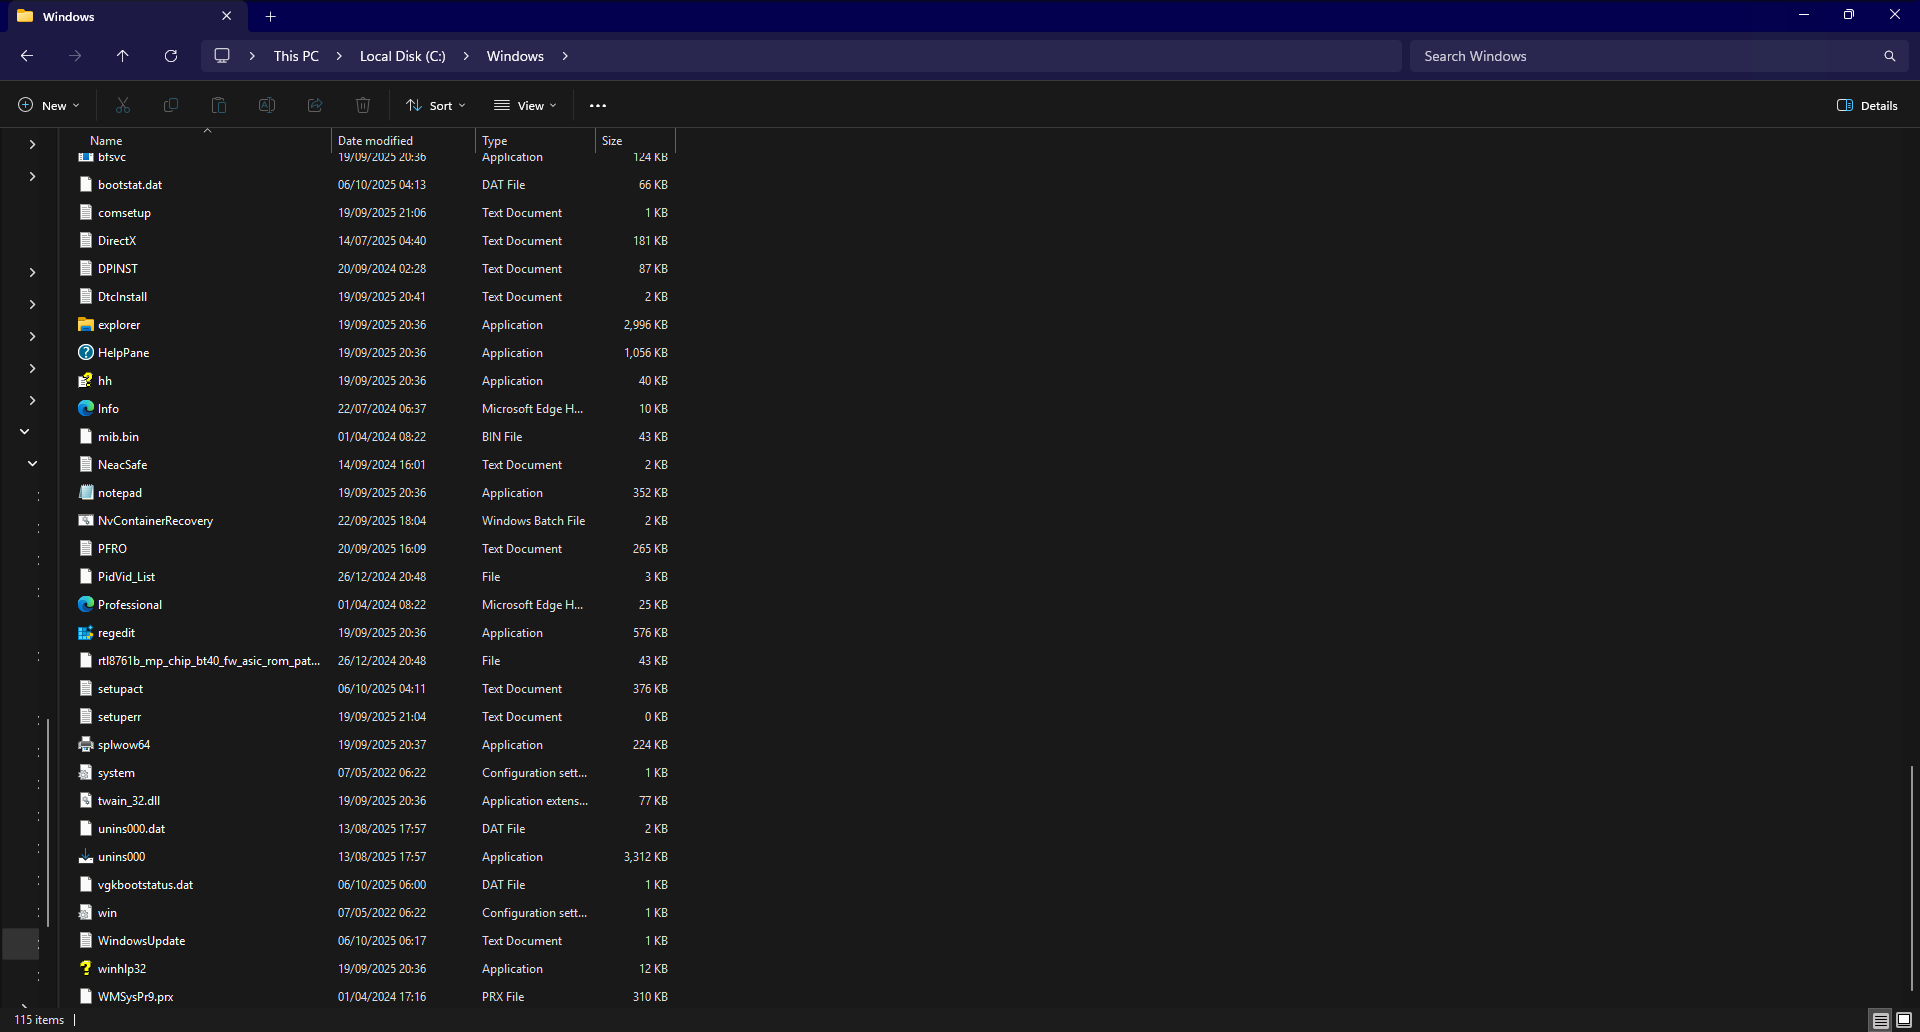Image resolution: width=1920 pixels, height=1032 pixels.
Task: Select the NvContainerRecovery batch file icon
Action: (86, 521)
